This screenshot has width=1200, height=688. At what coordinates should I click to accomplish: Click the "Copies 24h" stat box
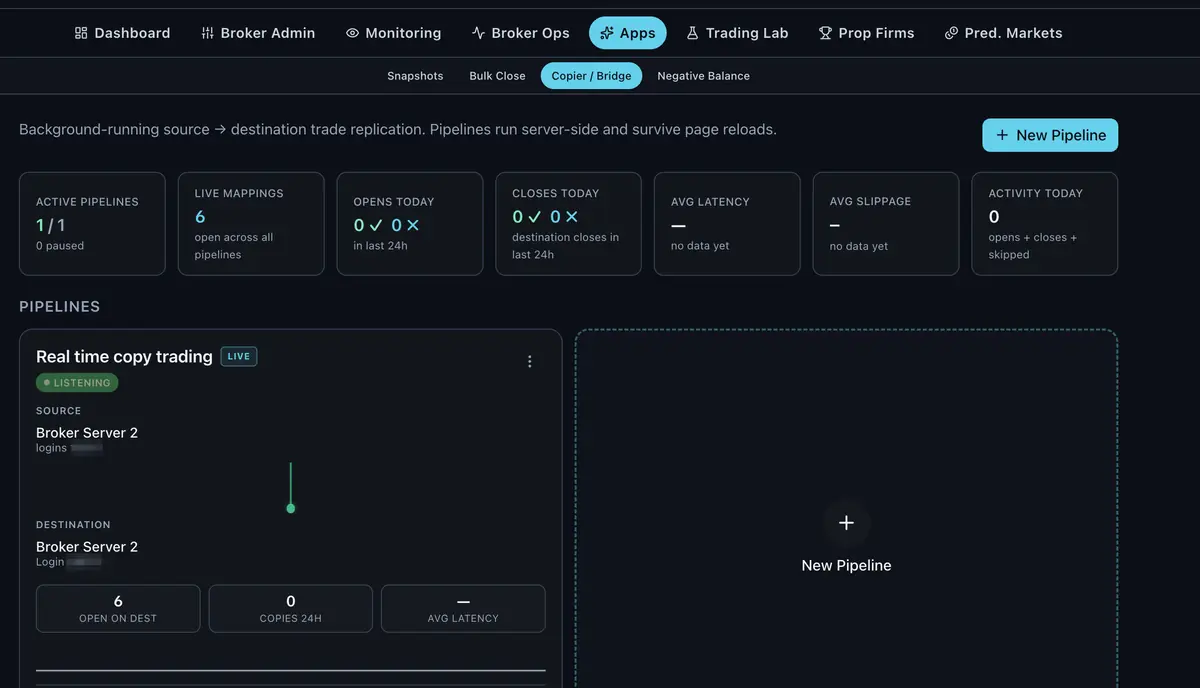point(291,609)
